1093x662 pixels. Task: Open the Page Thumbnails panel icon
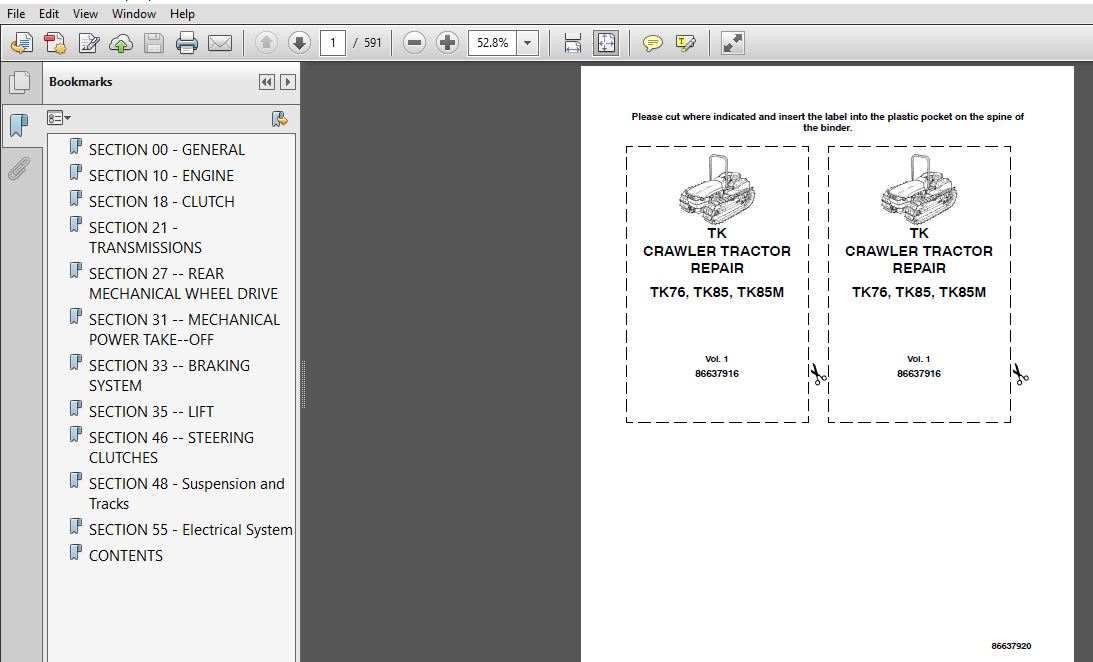(20, 82)
